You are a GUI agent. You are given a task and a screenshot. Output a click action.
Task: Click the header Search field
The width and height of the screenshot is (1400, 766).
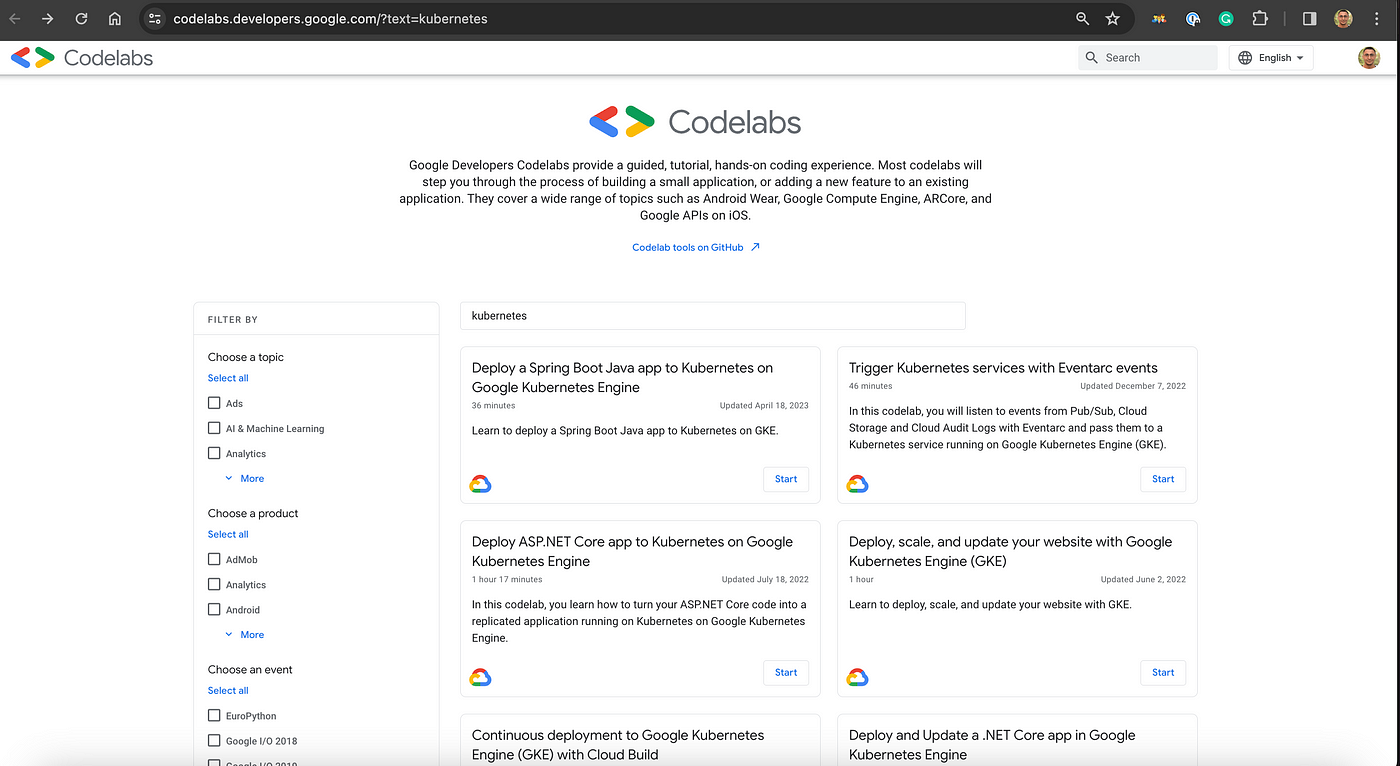[1148, 58]
